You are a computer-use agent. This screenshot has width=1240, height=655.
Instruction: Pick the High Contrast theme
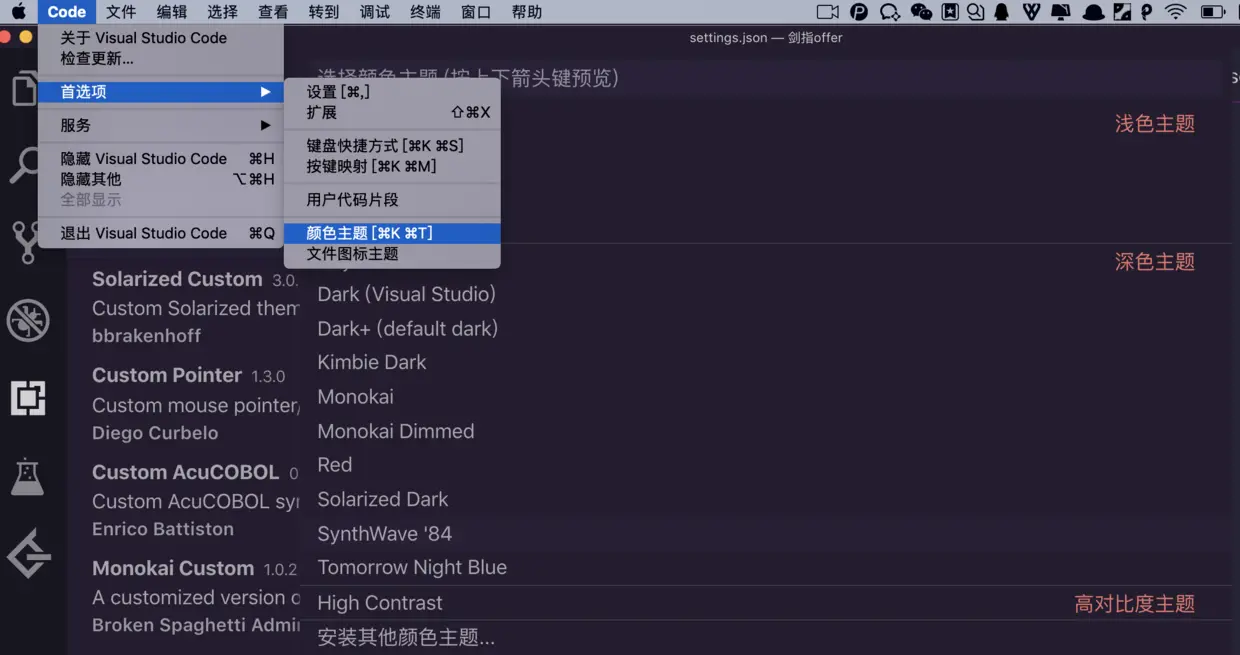coord(764,603)
